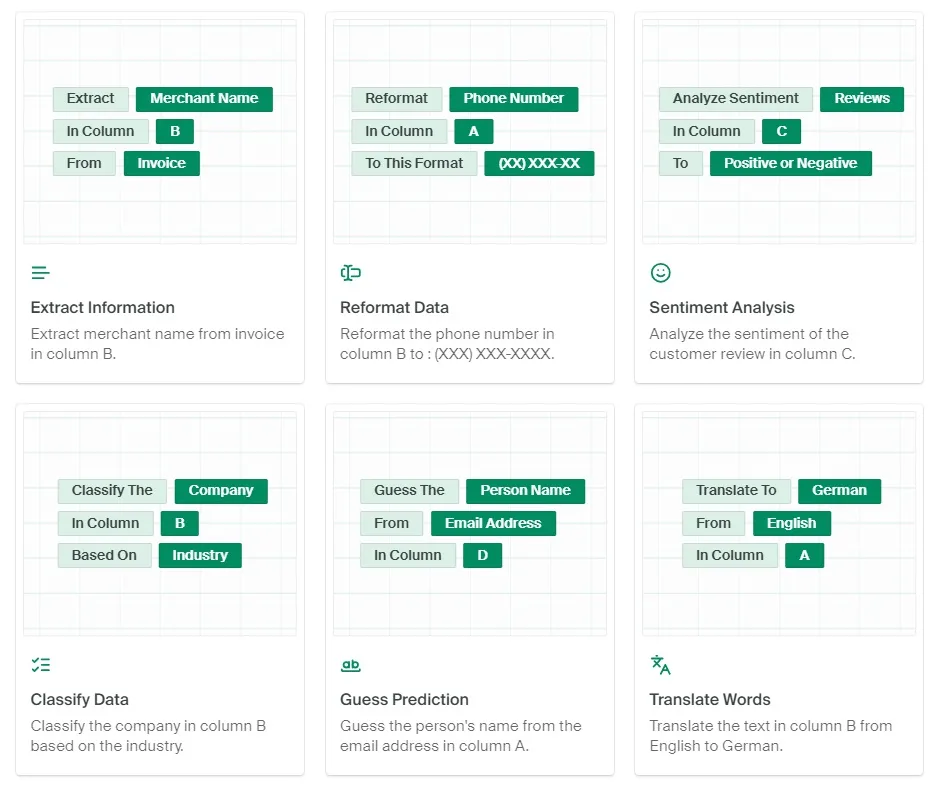Image resolution: width=946 pixels, height=793 pixels.
Task: Click the Industry green tag
Action: tap(200, 555)
